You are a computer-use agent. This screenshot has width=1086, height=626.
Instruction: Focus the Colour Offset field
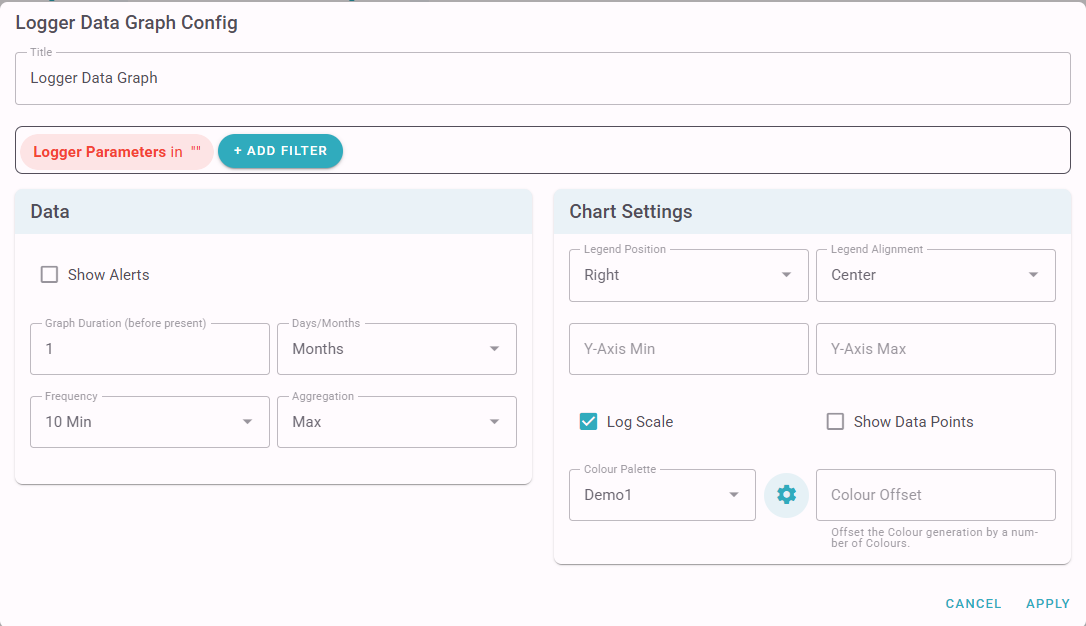click(935, 495)
